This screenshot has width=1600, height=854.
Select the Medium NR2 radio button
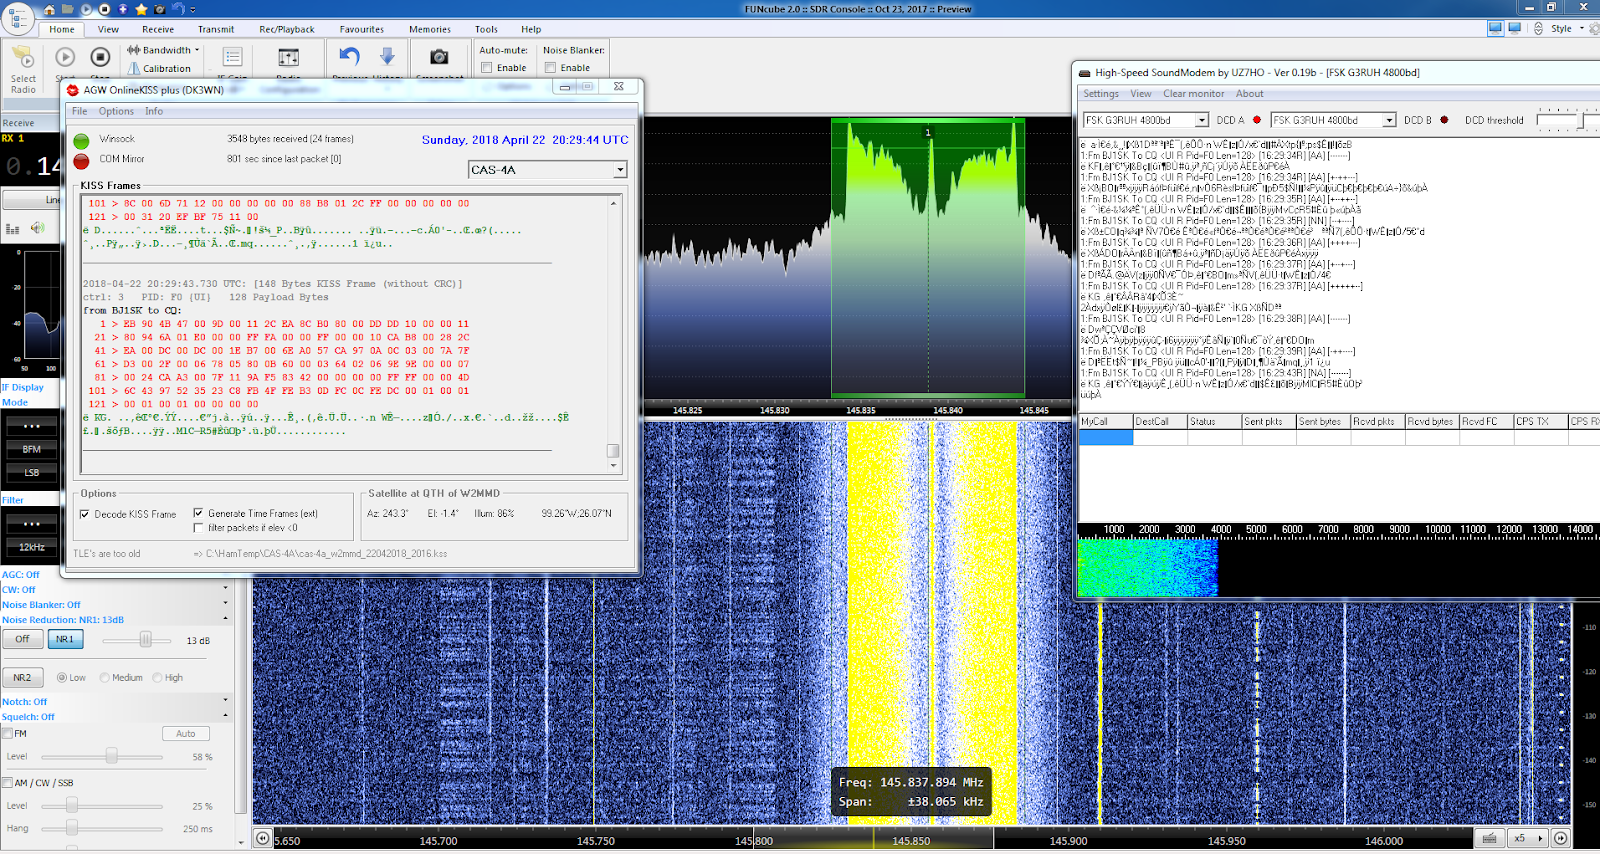[x=105, y=678]
